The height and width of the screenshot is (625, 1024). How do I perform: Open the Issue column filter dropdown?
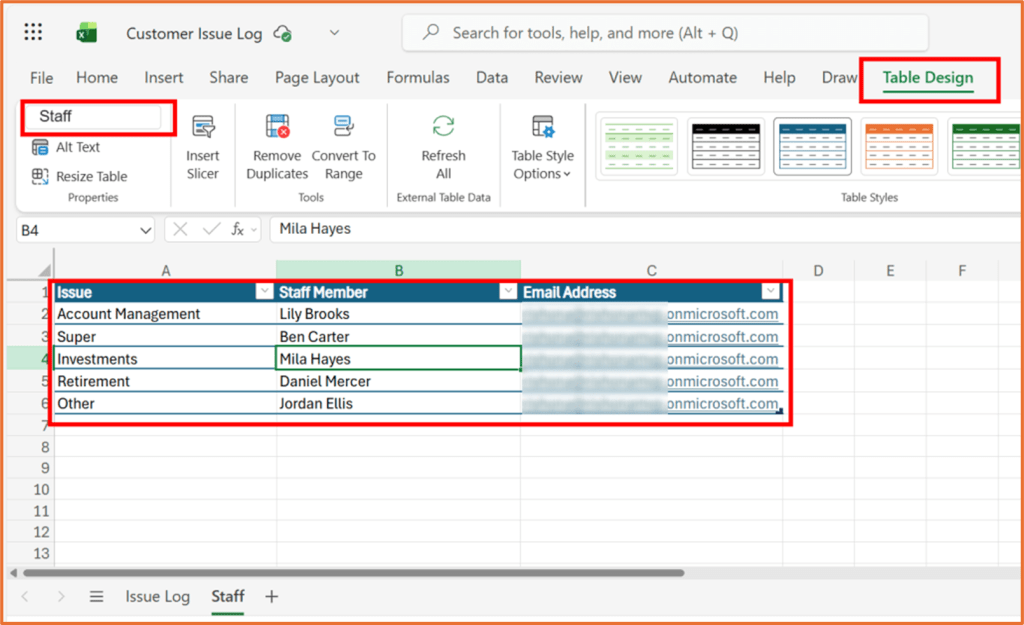(x=264, y=292)
